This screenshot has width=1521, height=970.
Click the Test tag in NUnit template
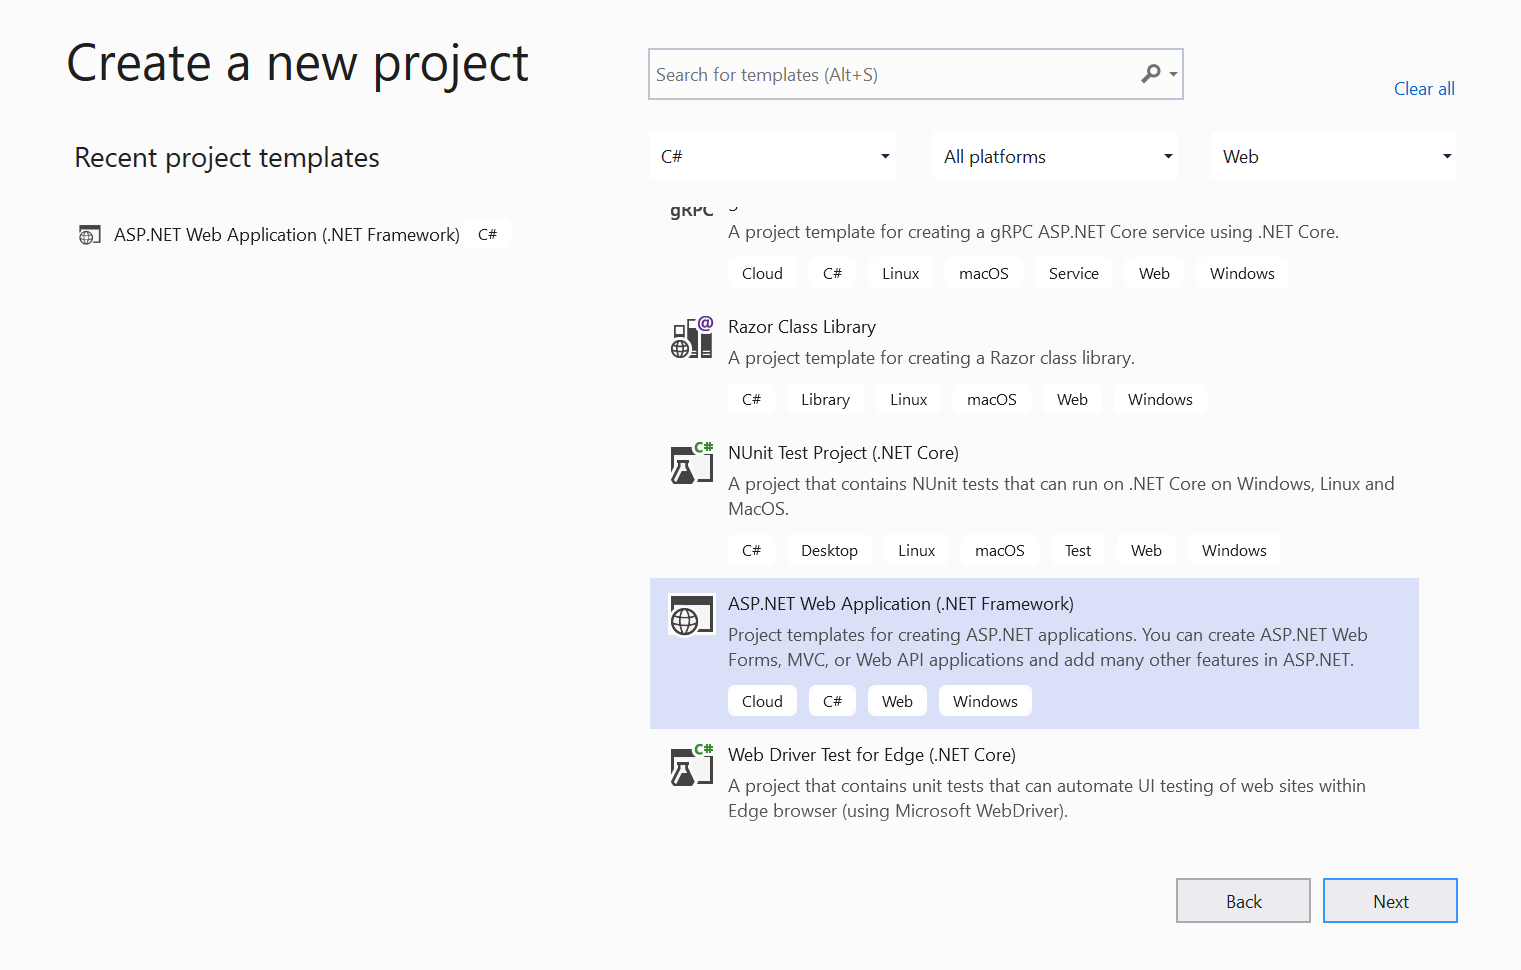[1078, 551]
